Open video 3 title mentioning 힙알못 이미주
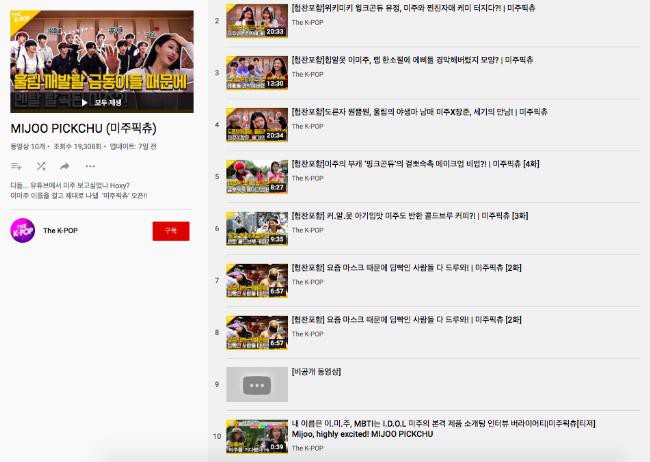The image size is (650, 462). tap(412, 60)
